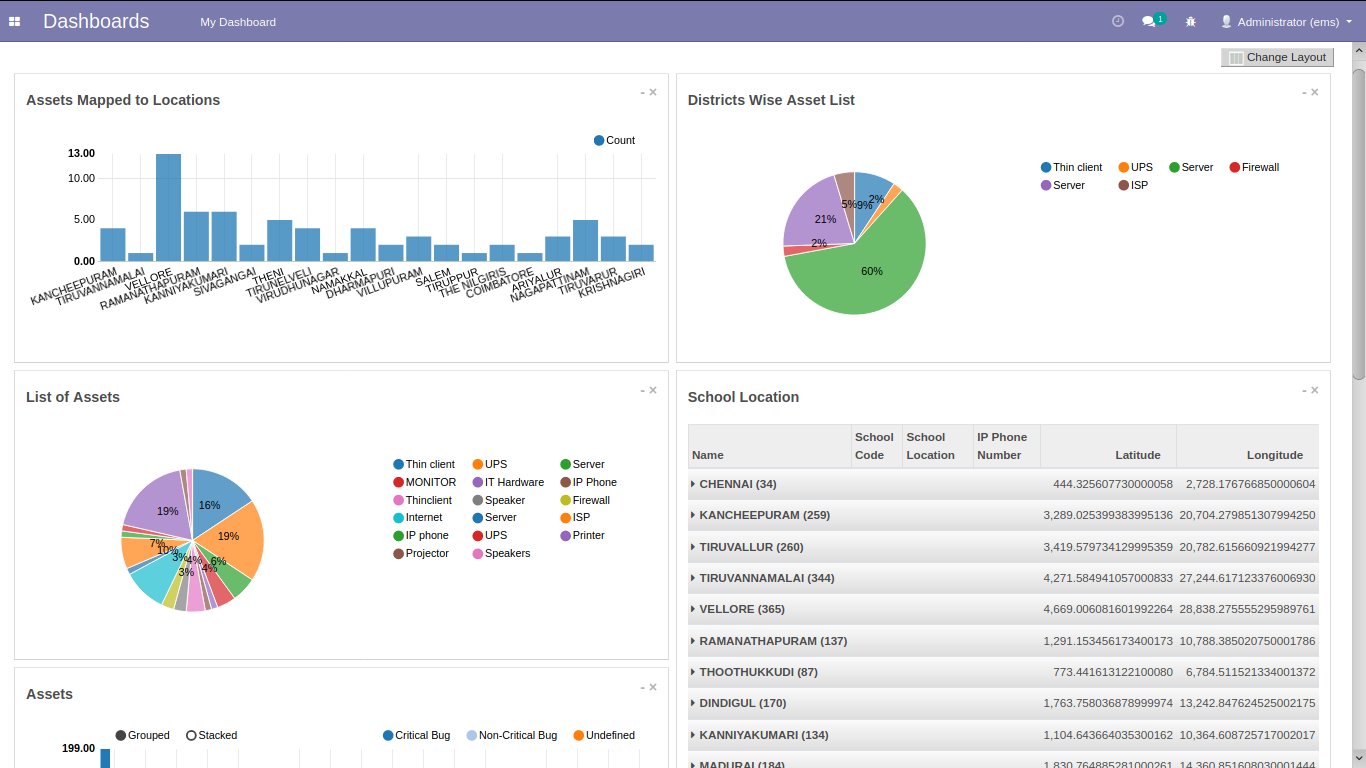Open the debug bug icon

(x=1191, y=21)
